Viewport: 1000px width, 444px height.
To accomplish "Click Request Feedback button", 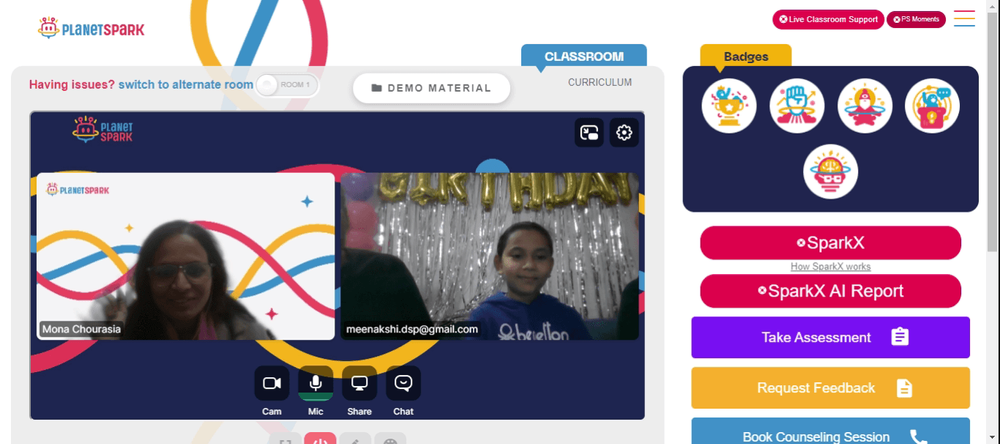I will point(830,388).
